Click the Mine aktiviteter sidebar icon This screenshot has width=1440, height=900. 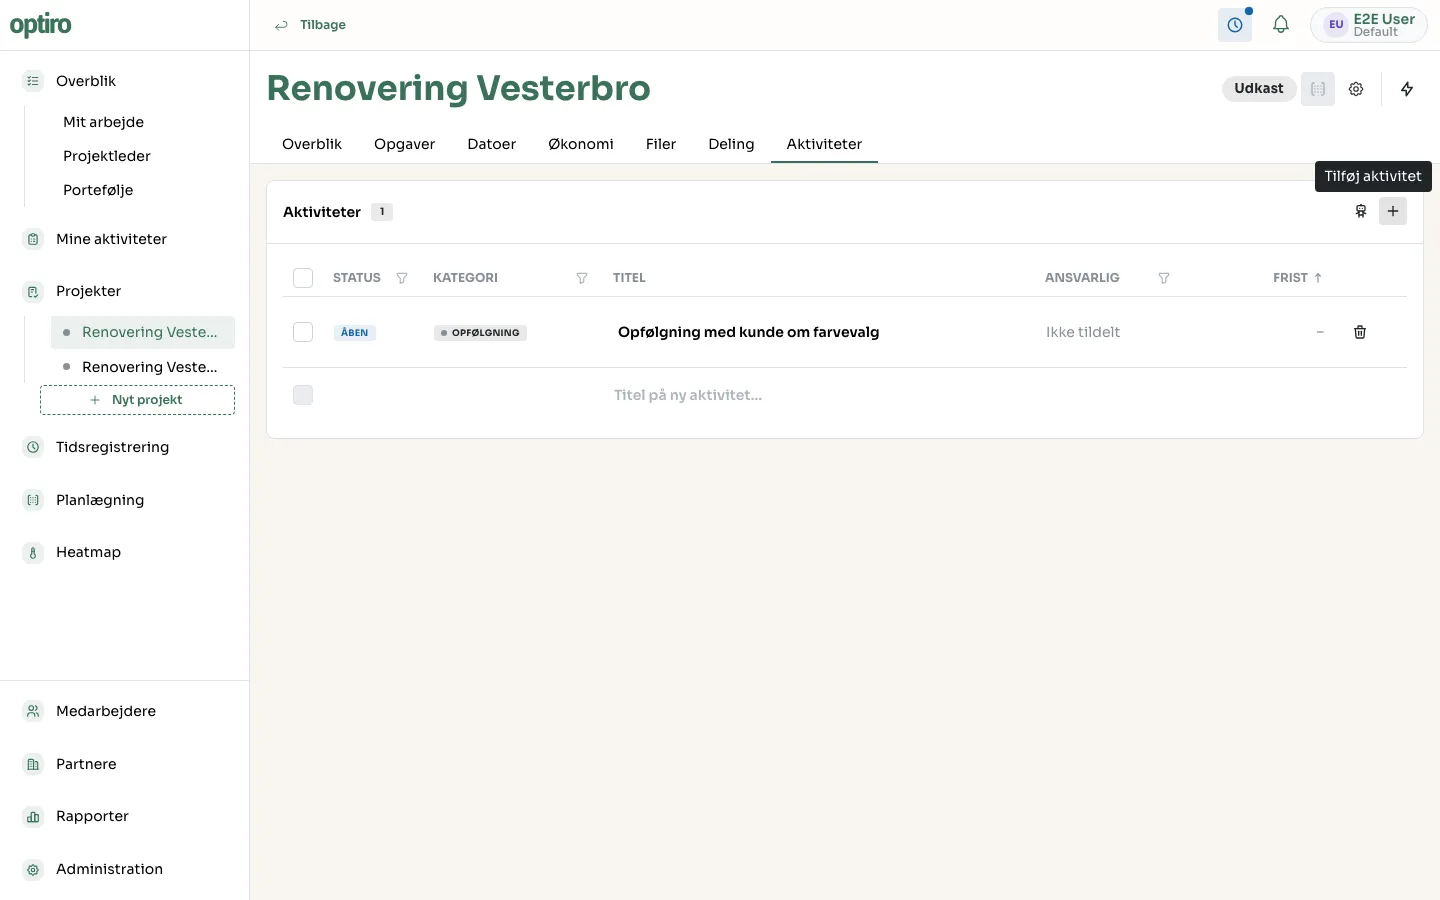(33, 239)
